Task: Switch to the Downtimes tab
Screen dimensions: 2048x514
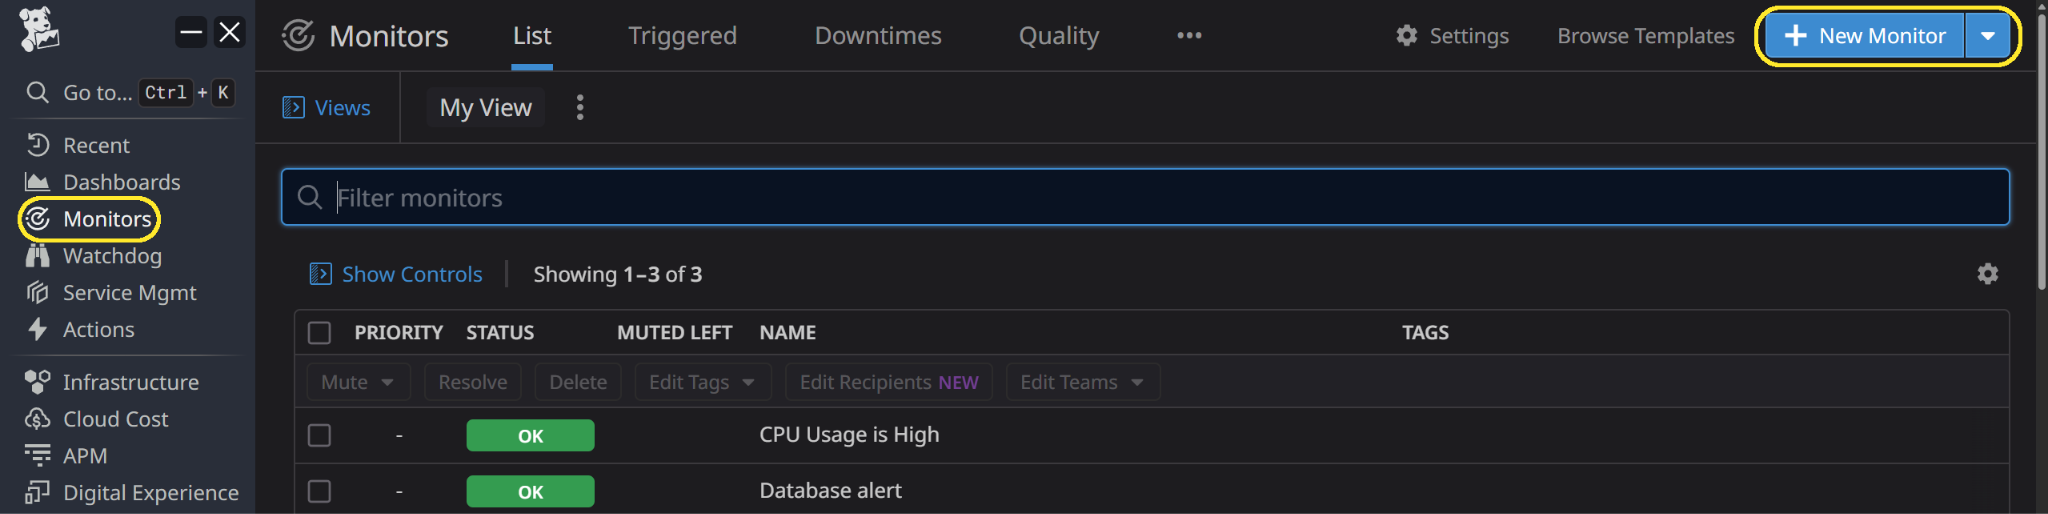Action: click(x=878, y=36)
